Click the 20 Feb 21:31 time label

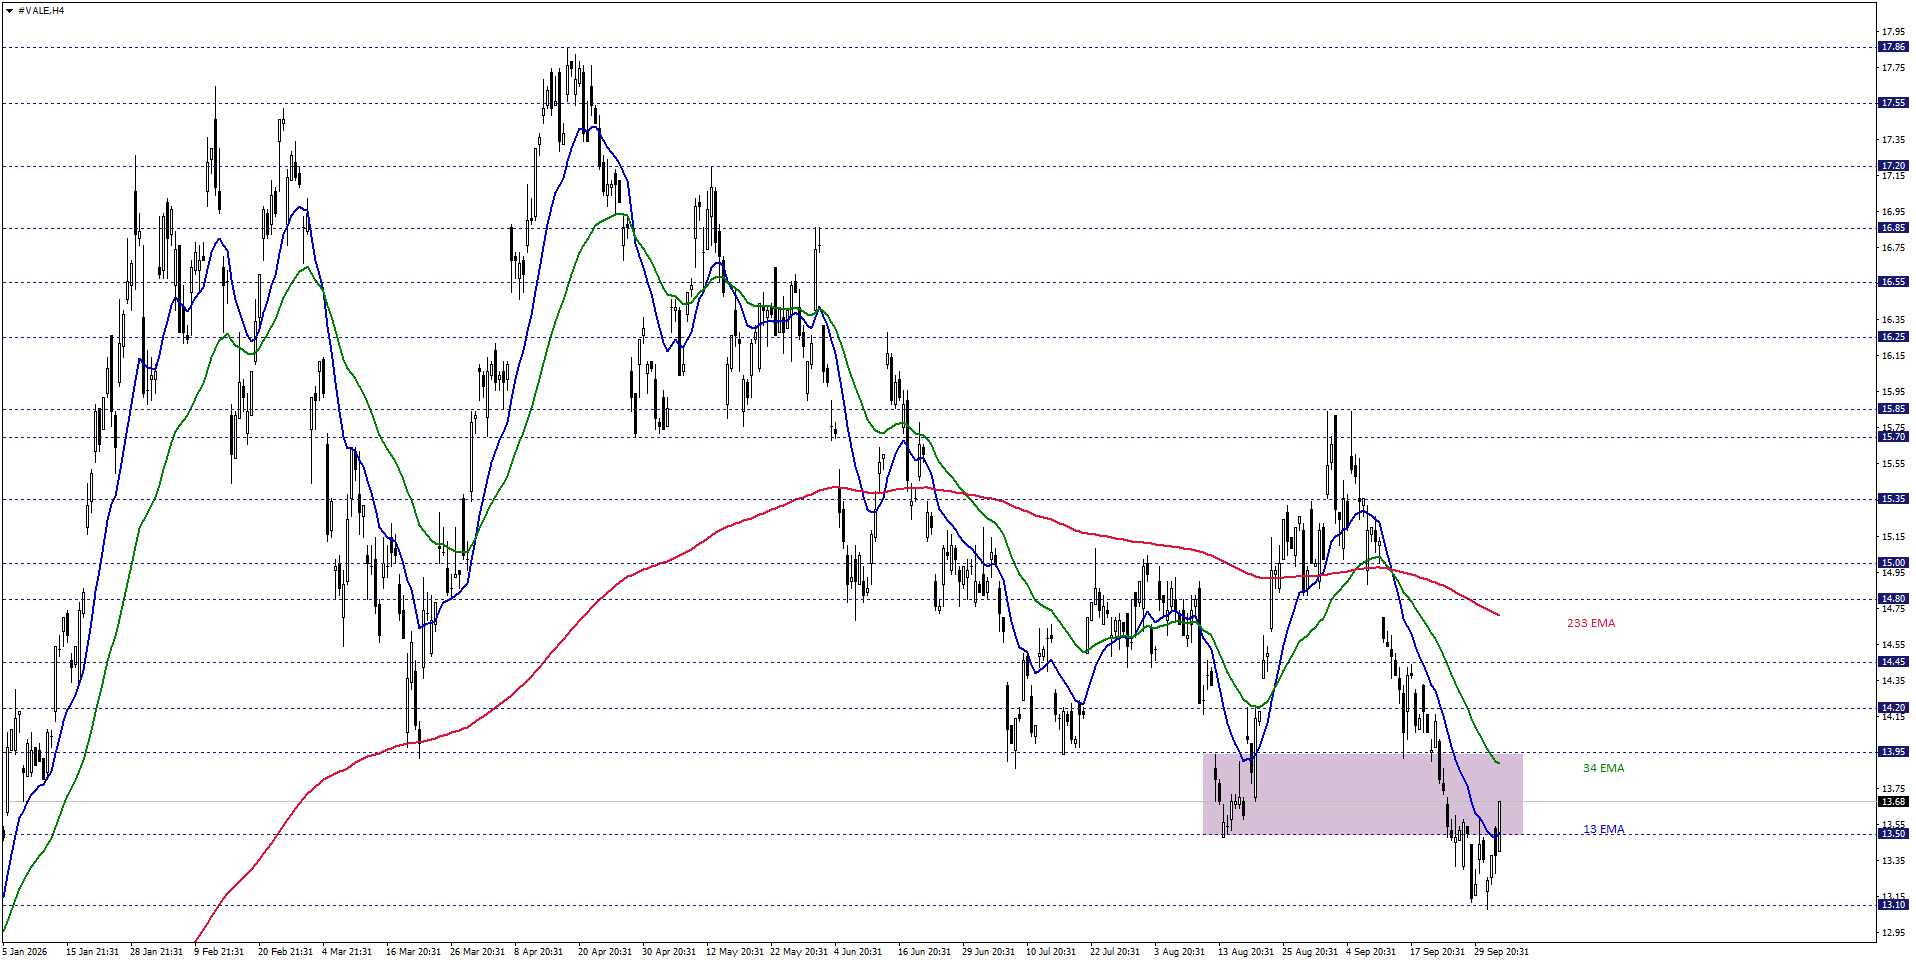point(285,952)
